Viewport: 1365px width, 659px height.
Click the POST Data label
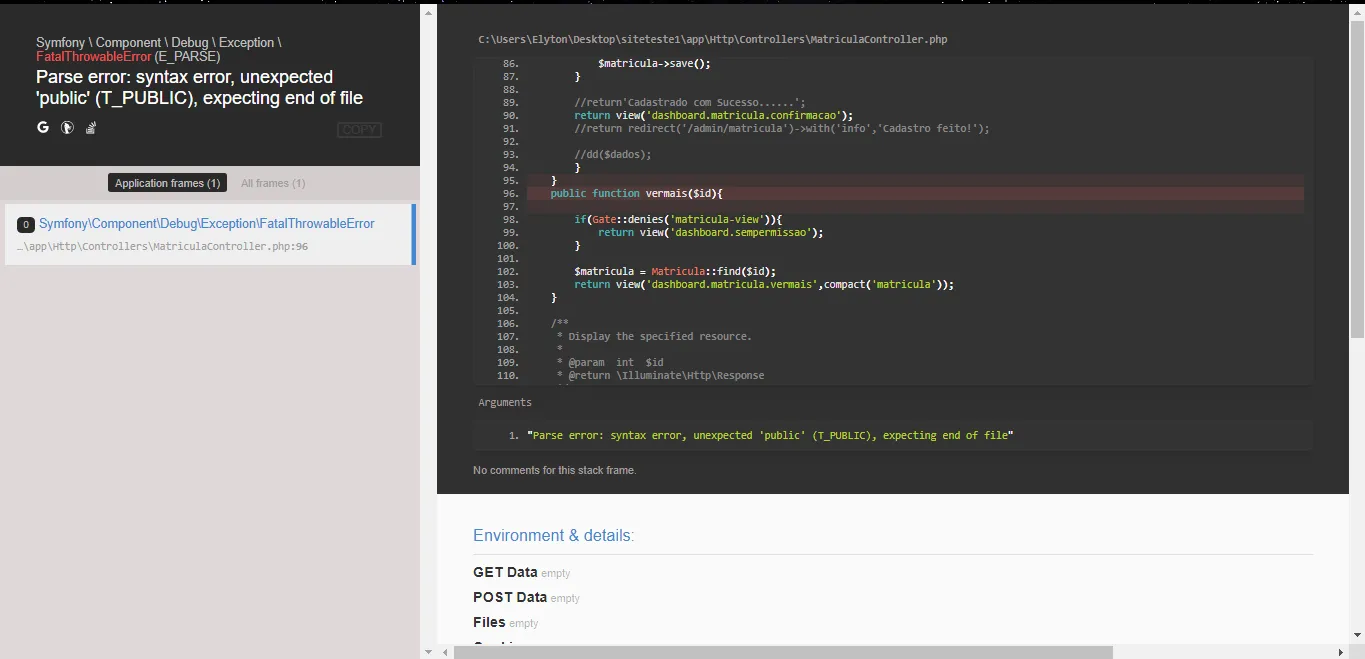(x=508, y=597)
